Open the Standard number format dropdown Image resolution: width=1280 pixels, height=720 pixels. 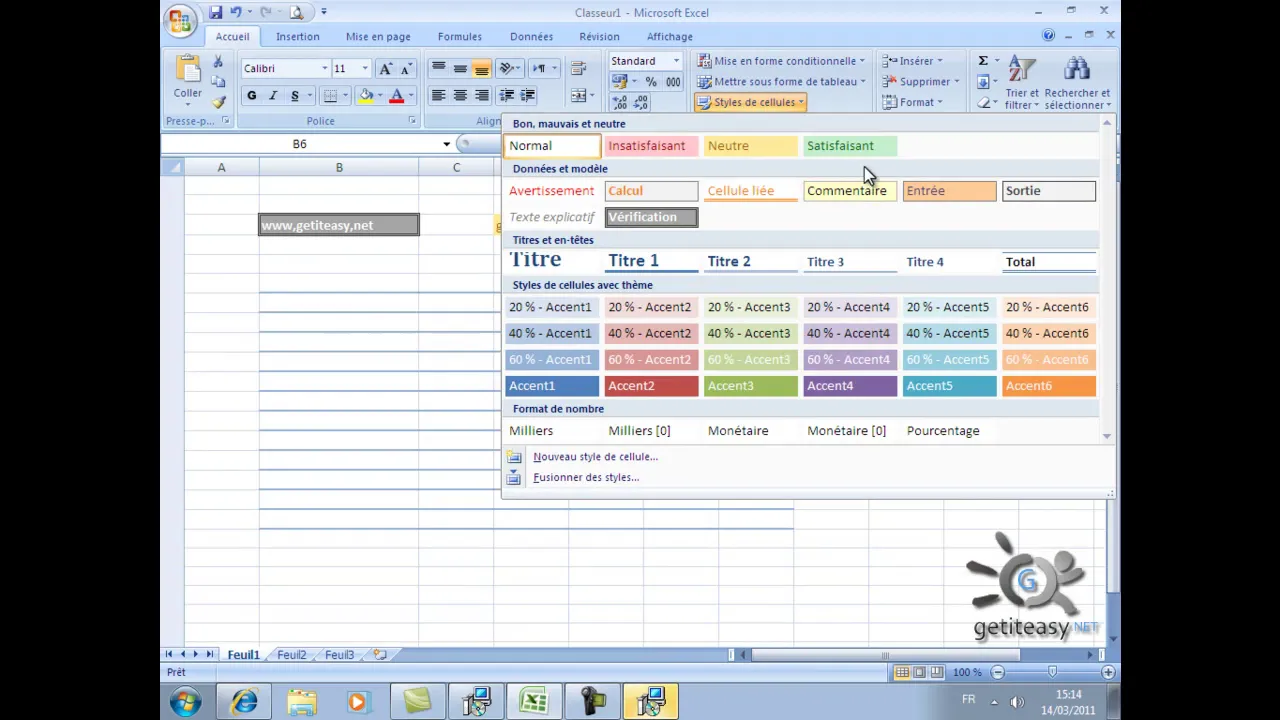pyautogui.click(x=676, y=61)
